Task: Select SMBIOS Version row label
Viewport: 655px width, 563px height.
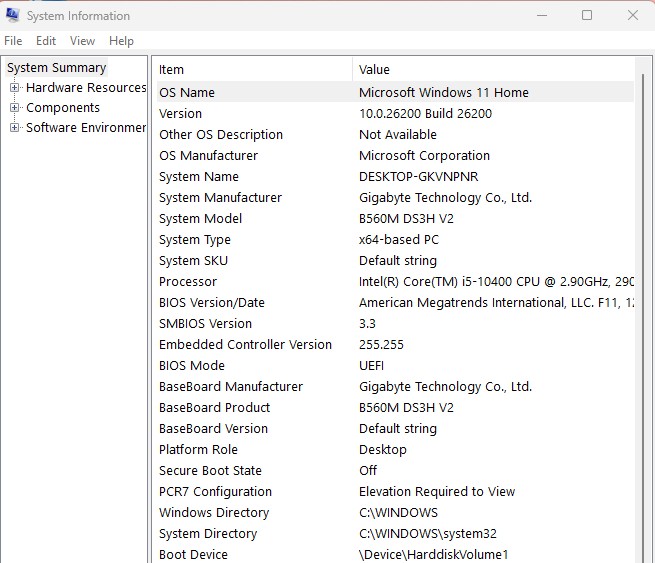Action: click(205, 324)
